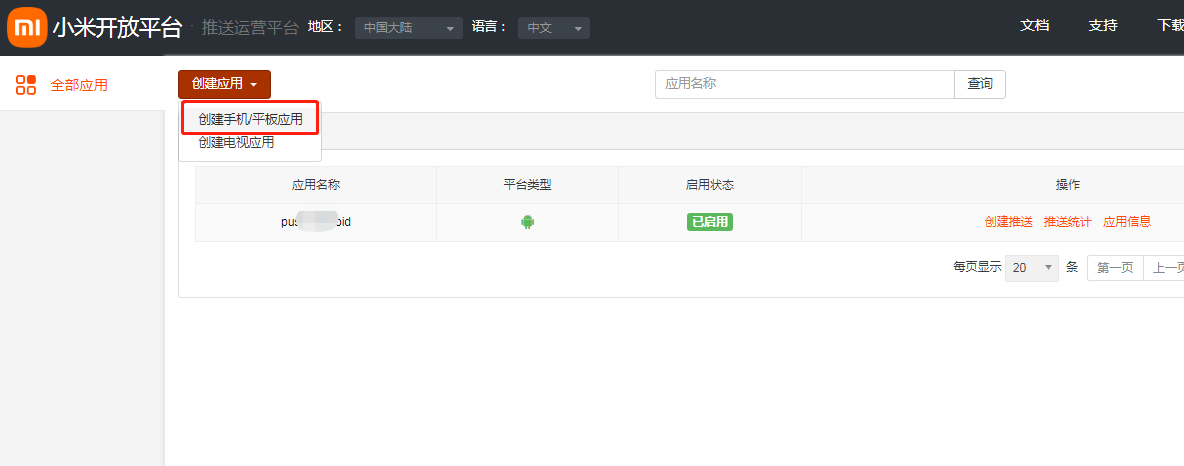Image resolution: width=1184 pixels, height=466 pixels.
Task: Click the 启用状态 column header
Action: click(x=710, y=185)
